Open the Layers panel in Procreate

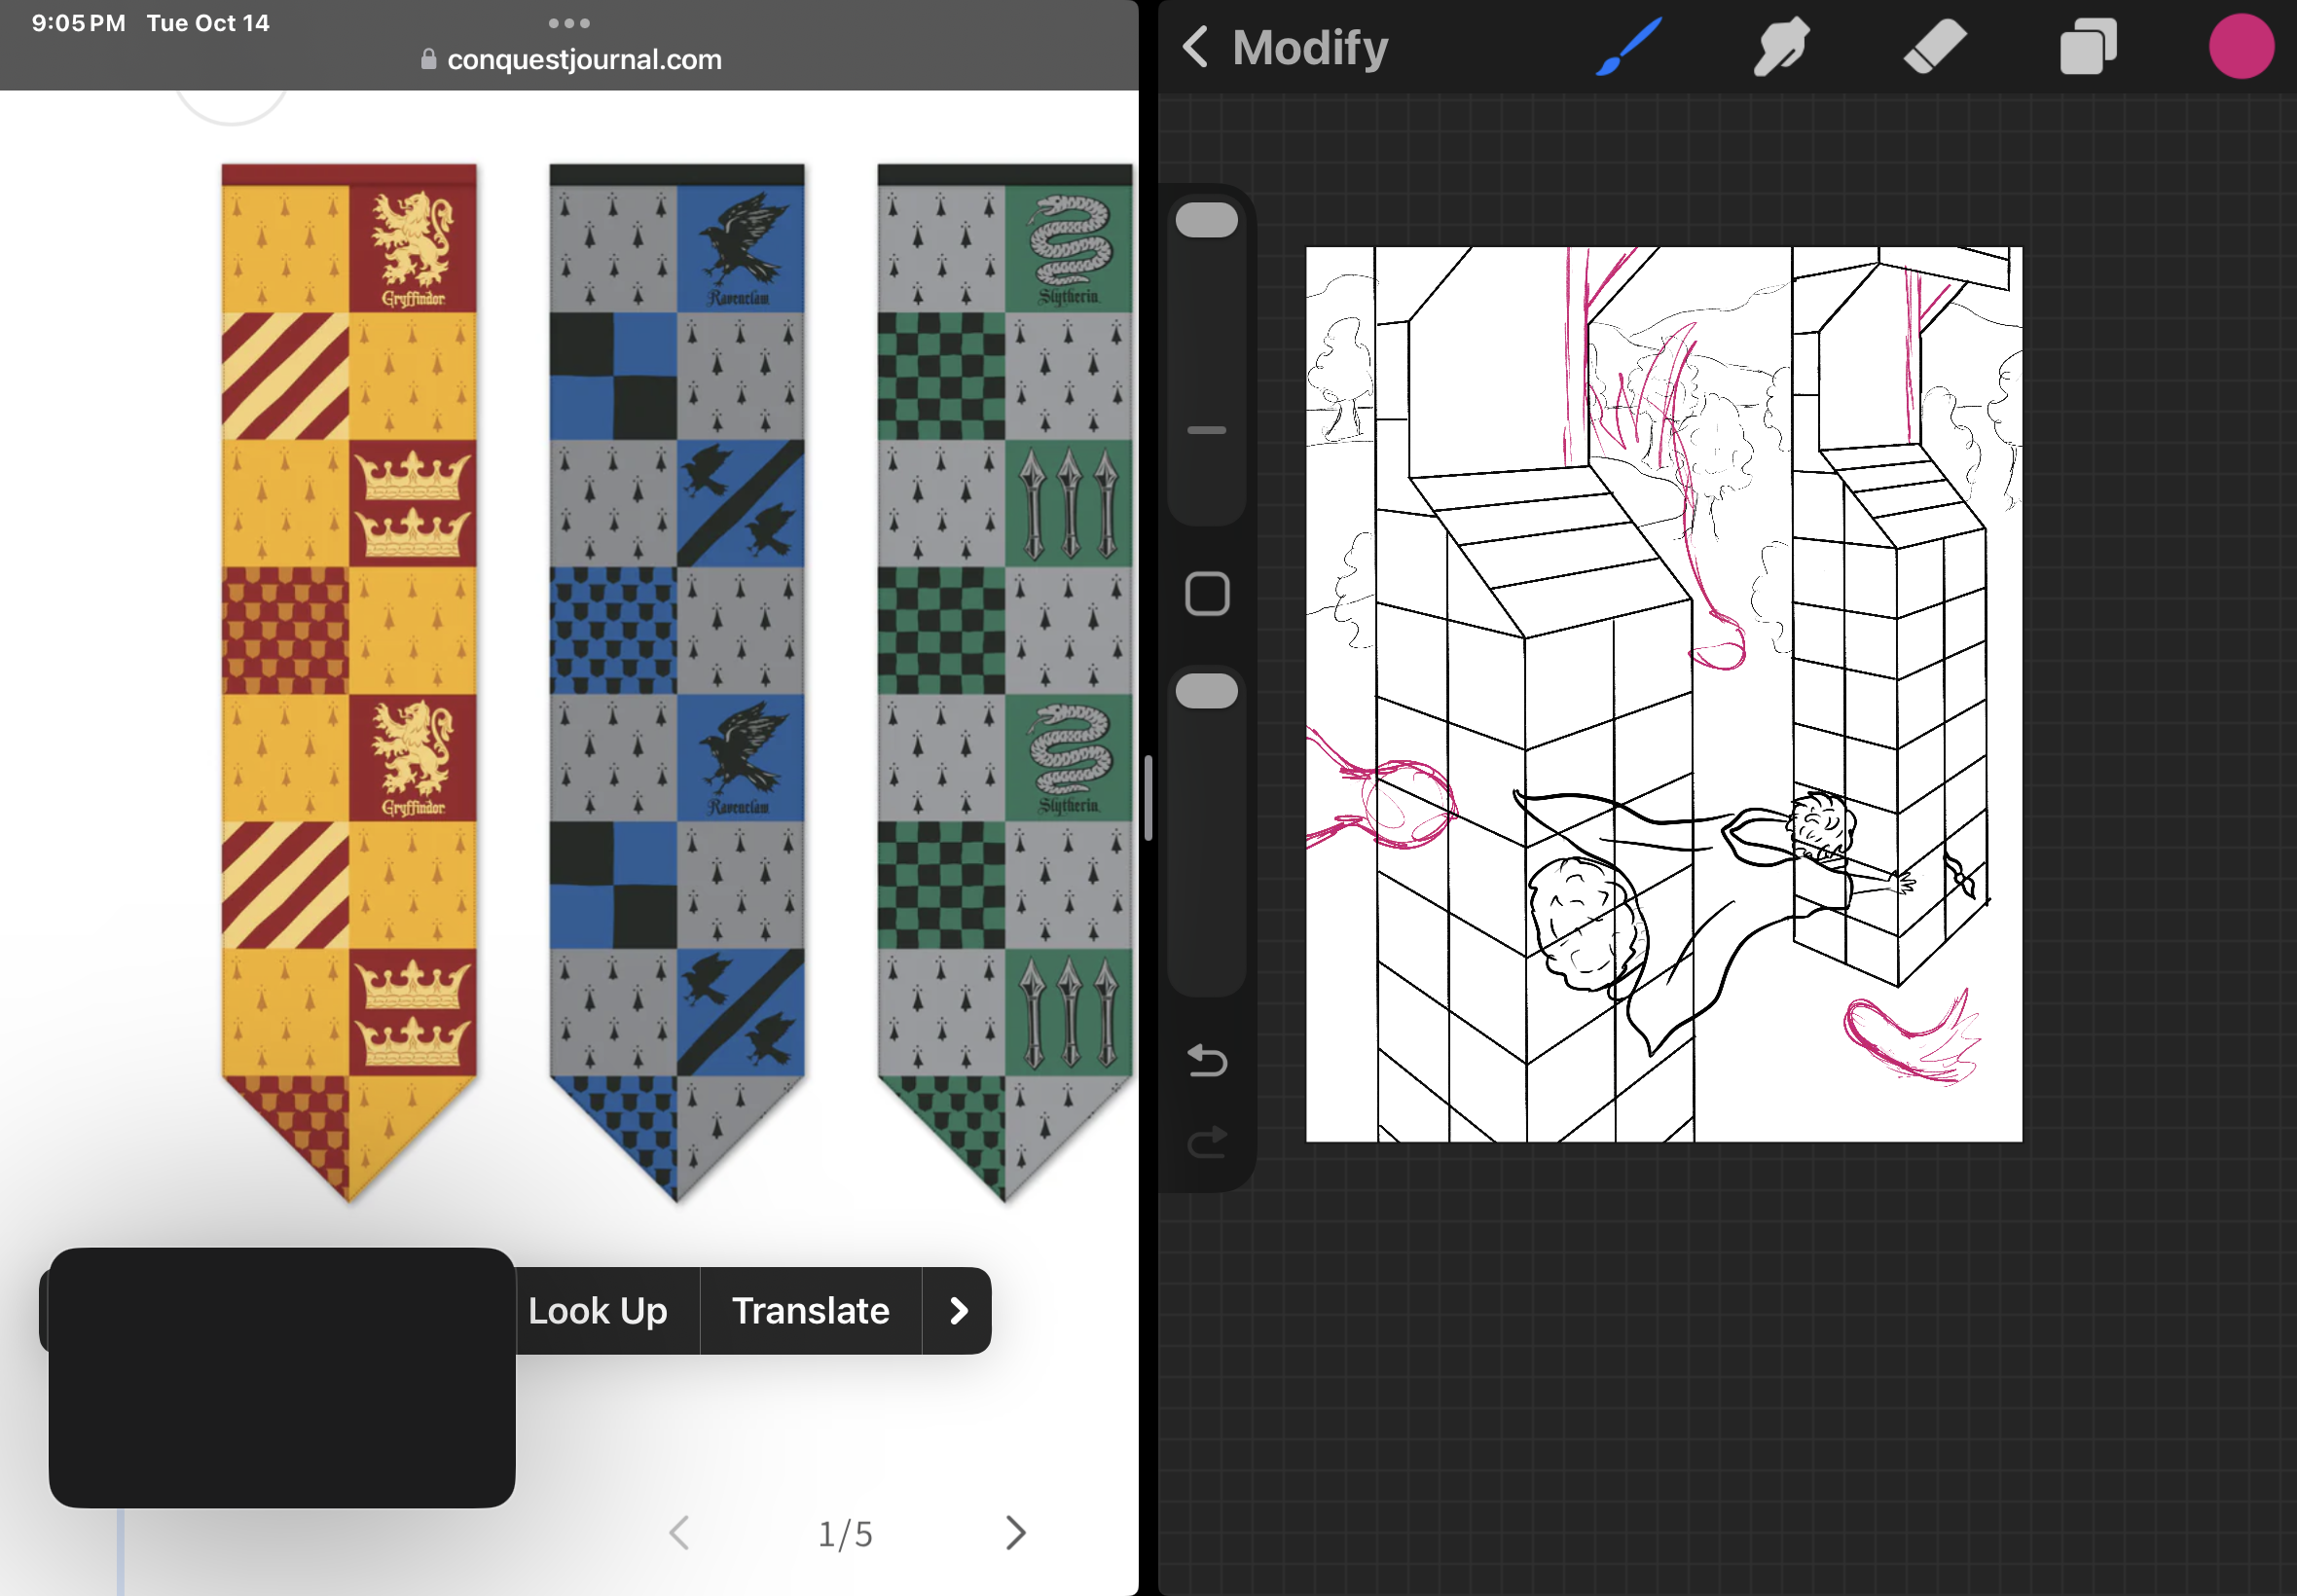click(x=2088, y=47)
